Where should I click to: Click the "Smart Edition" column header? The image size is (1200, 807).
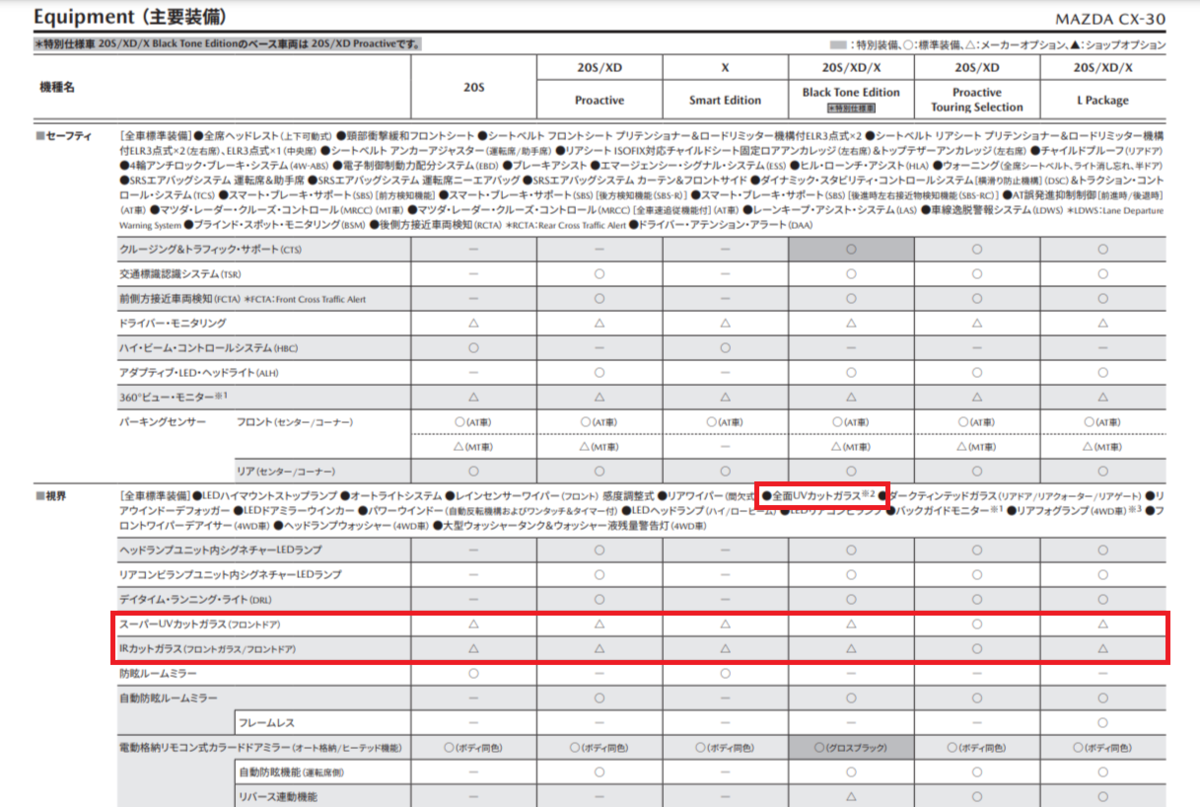(725, 100)
